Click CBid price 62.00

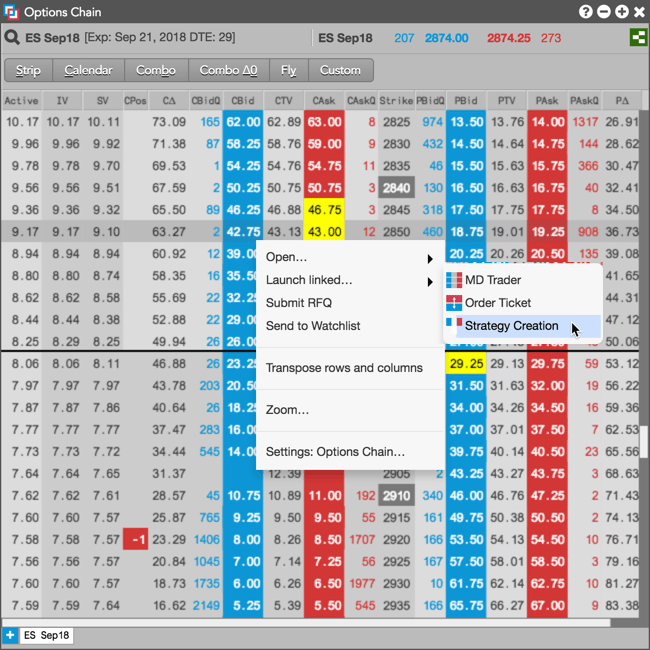pyautogui.click(x=243, y=122)
